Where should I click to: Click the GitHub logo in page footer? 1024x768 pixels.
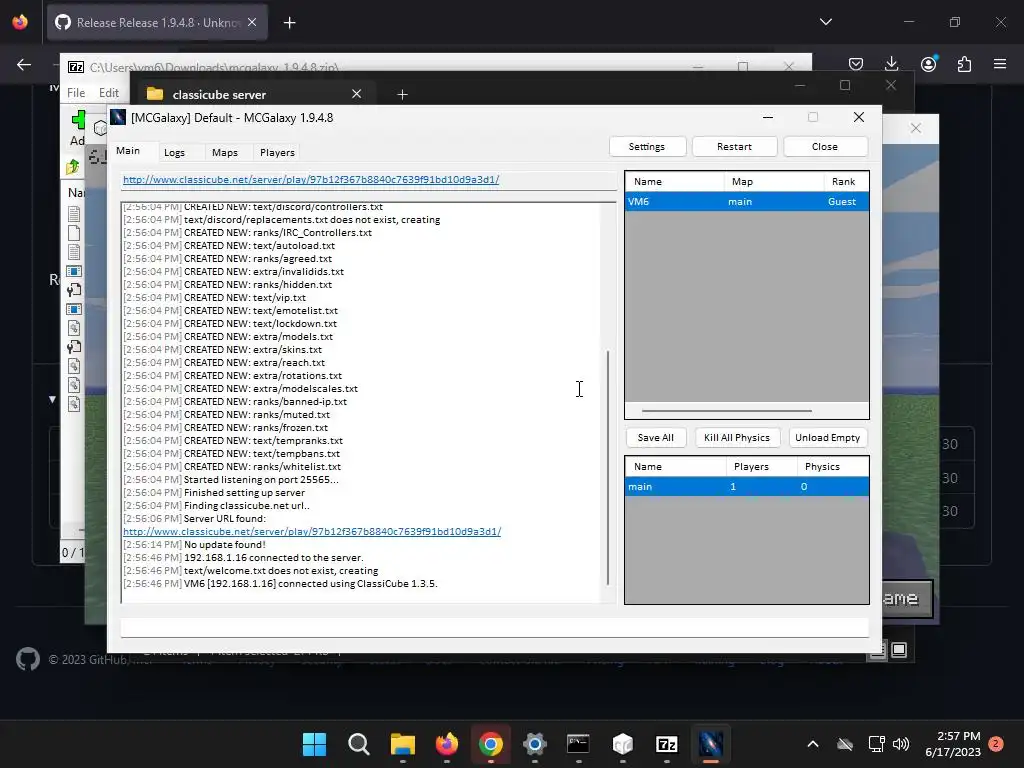click(28, 660)
